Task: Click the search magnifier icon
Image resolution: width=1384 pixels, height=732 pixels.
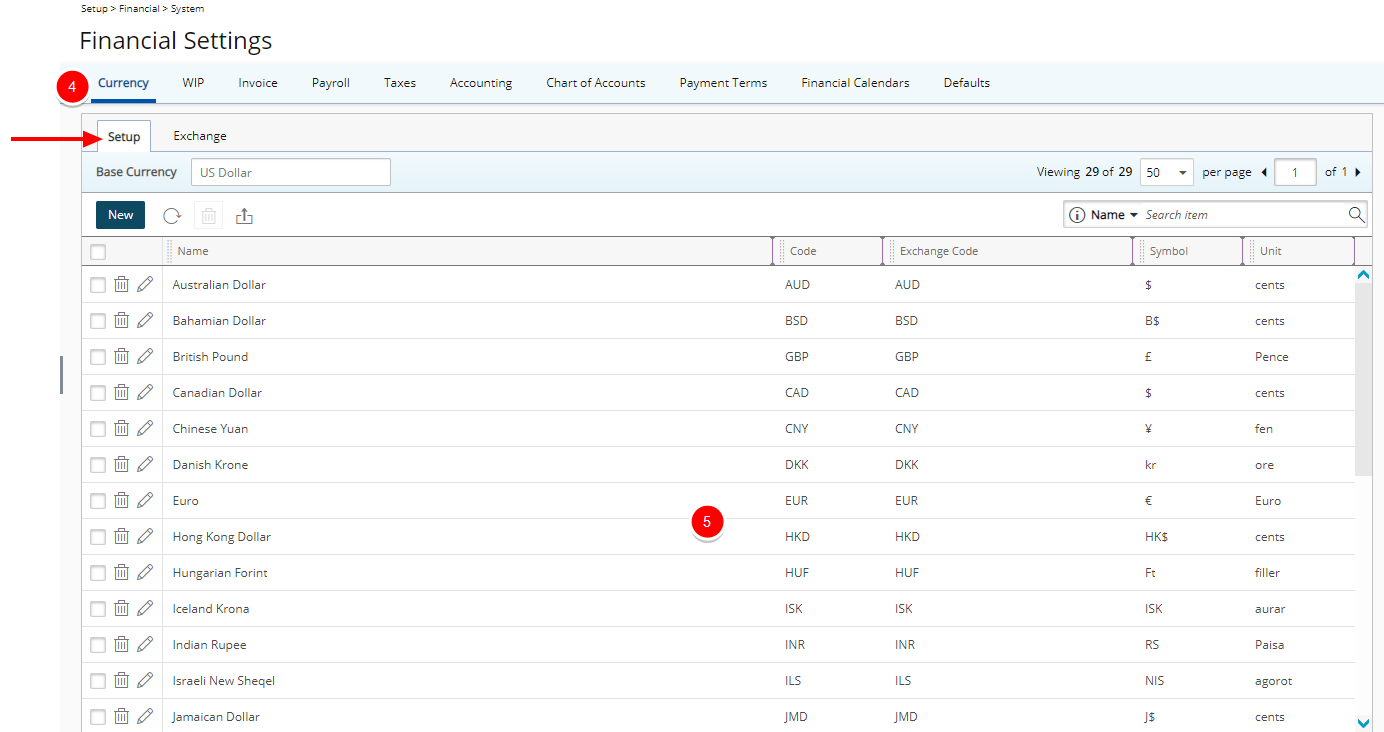Action: (x=1356, y=215)
